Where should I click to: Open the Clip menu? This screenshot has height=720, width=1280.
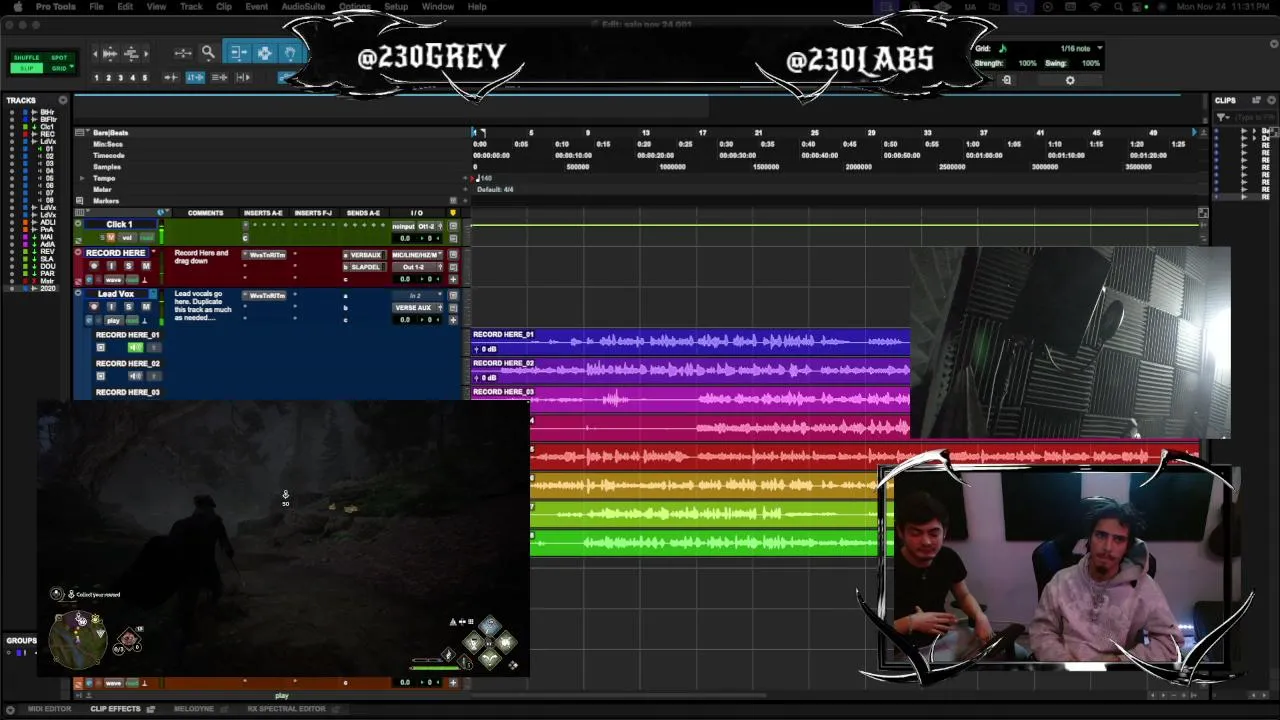click(224, 6)
